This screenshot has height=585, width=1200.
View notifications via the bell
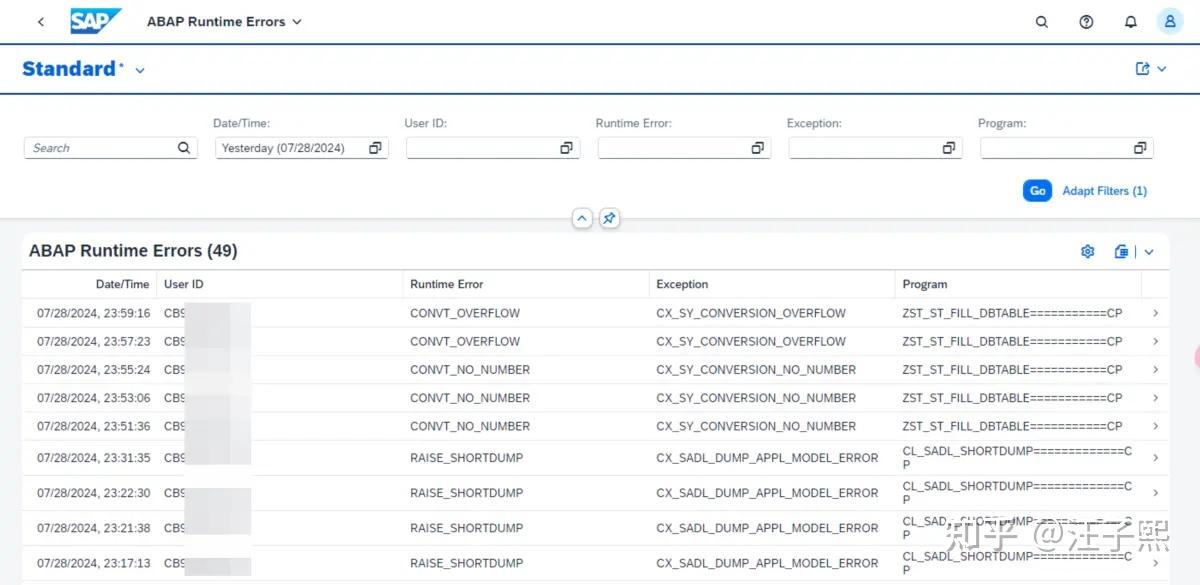coord(1131,21)
